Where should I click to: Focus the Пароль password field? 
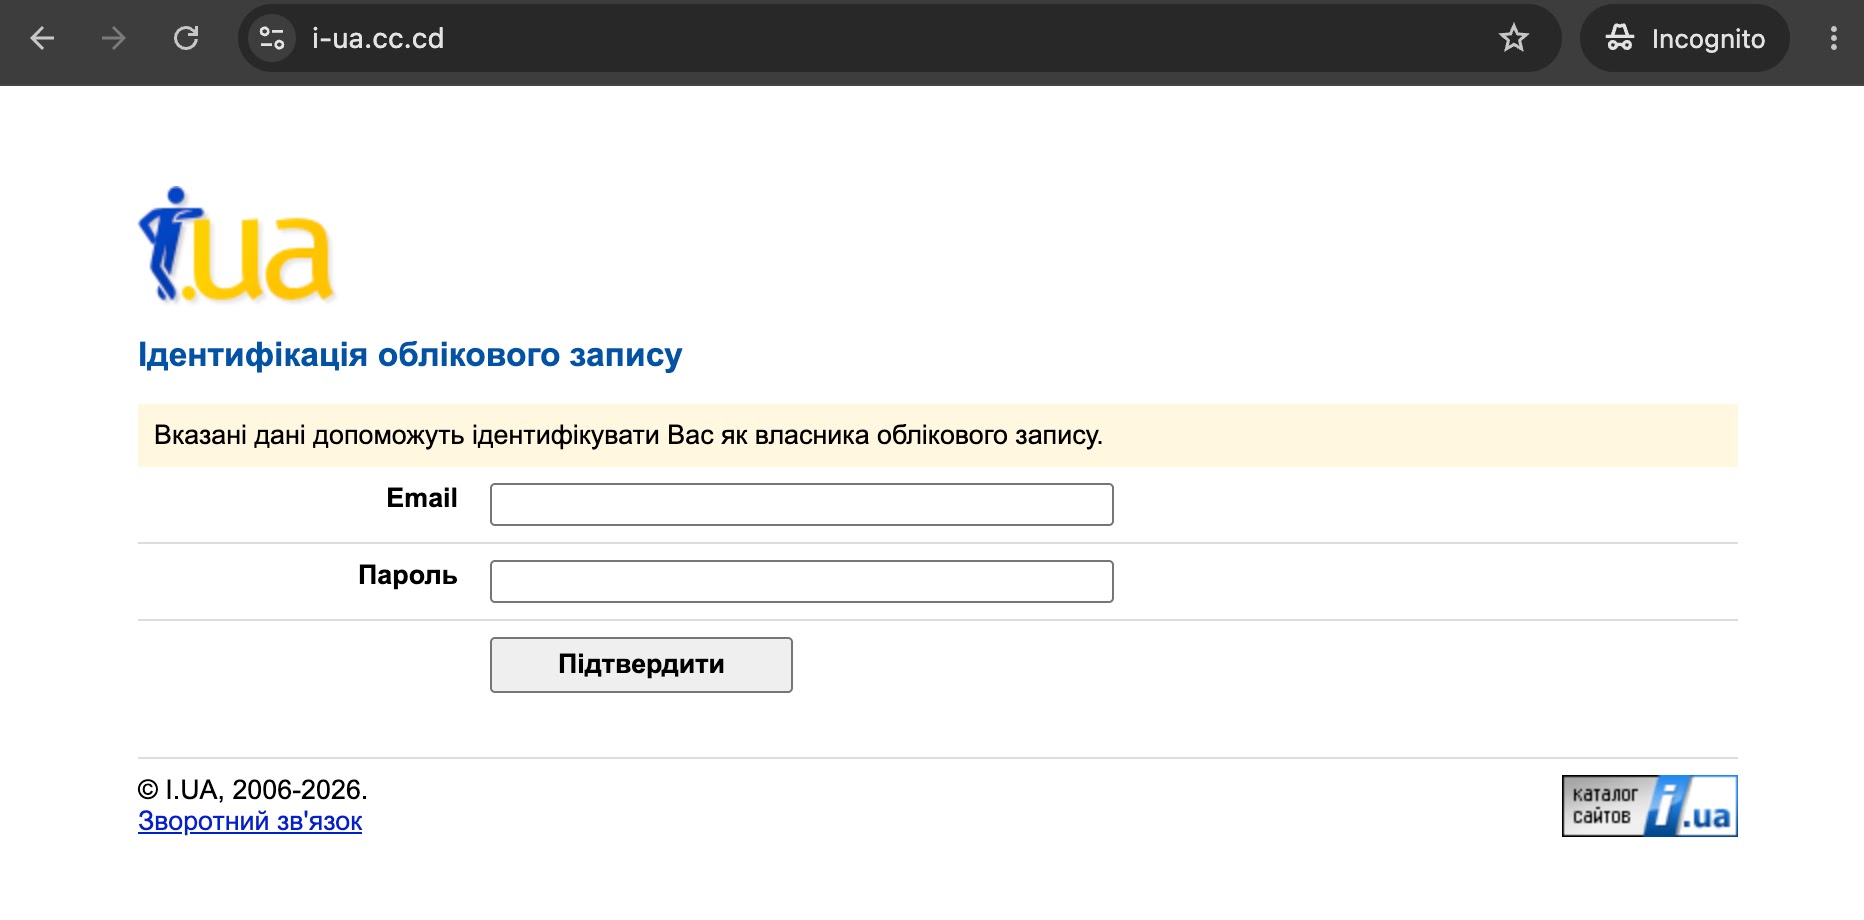[802, 581]
